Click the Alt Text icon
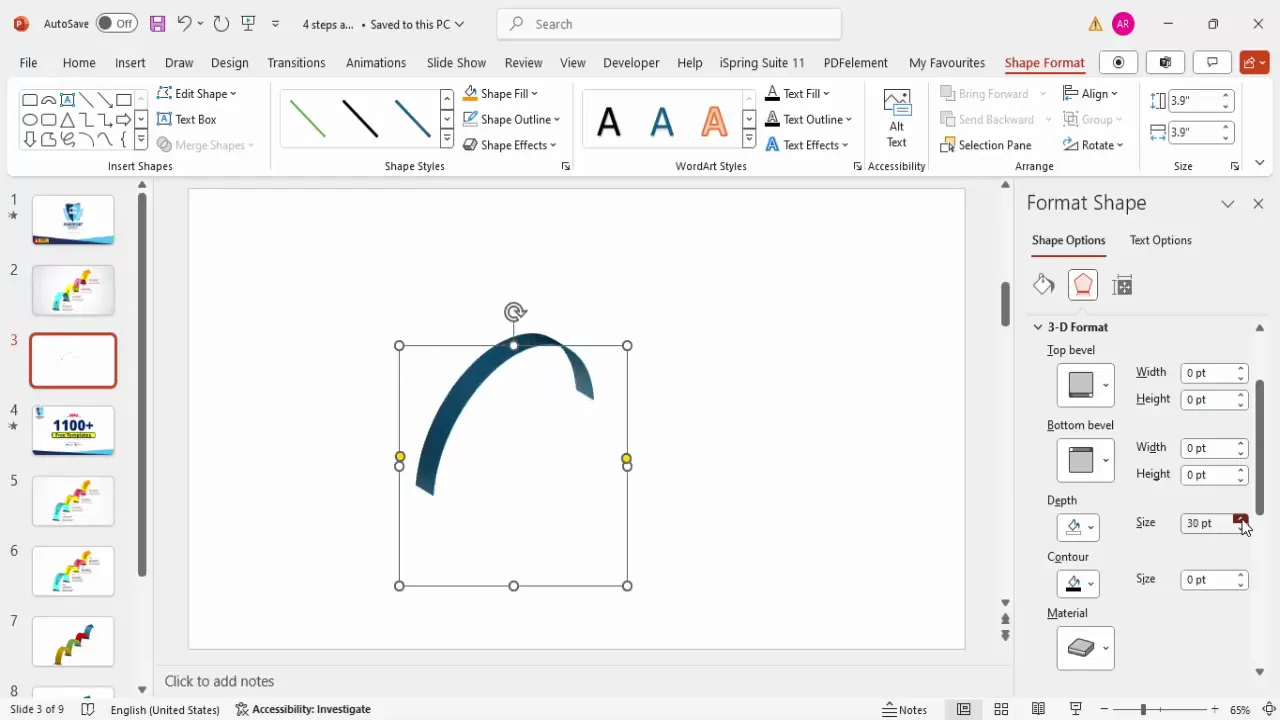 (x=897, y=118)
